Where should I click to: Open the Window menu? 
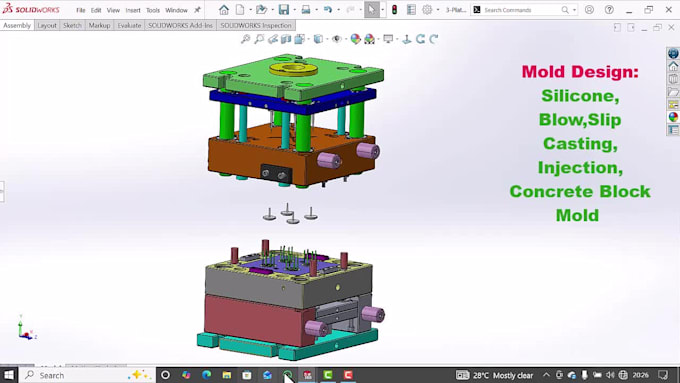pyautogui.click(x=176, y=10)
